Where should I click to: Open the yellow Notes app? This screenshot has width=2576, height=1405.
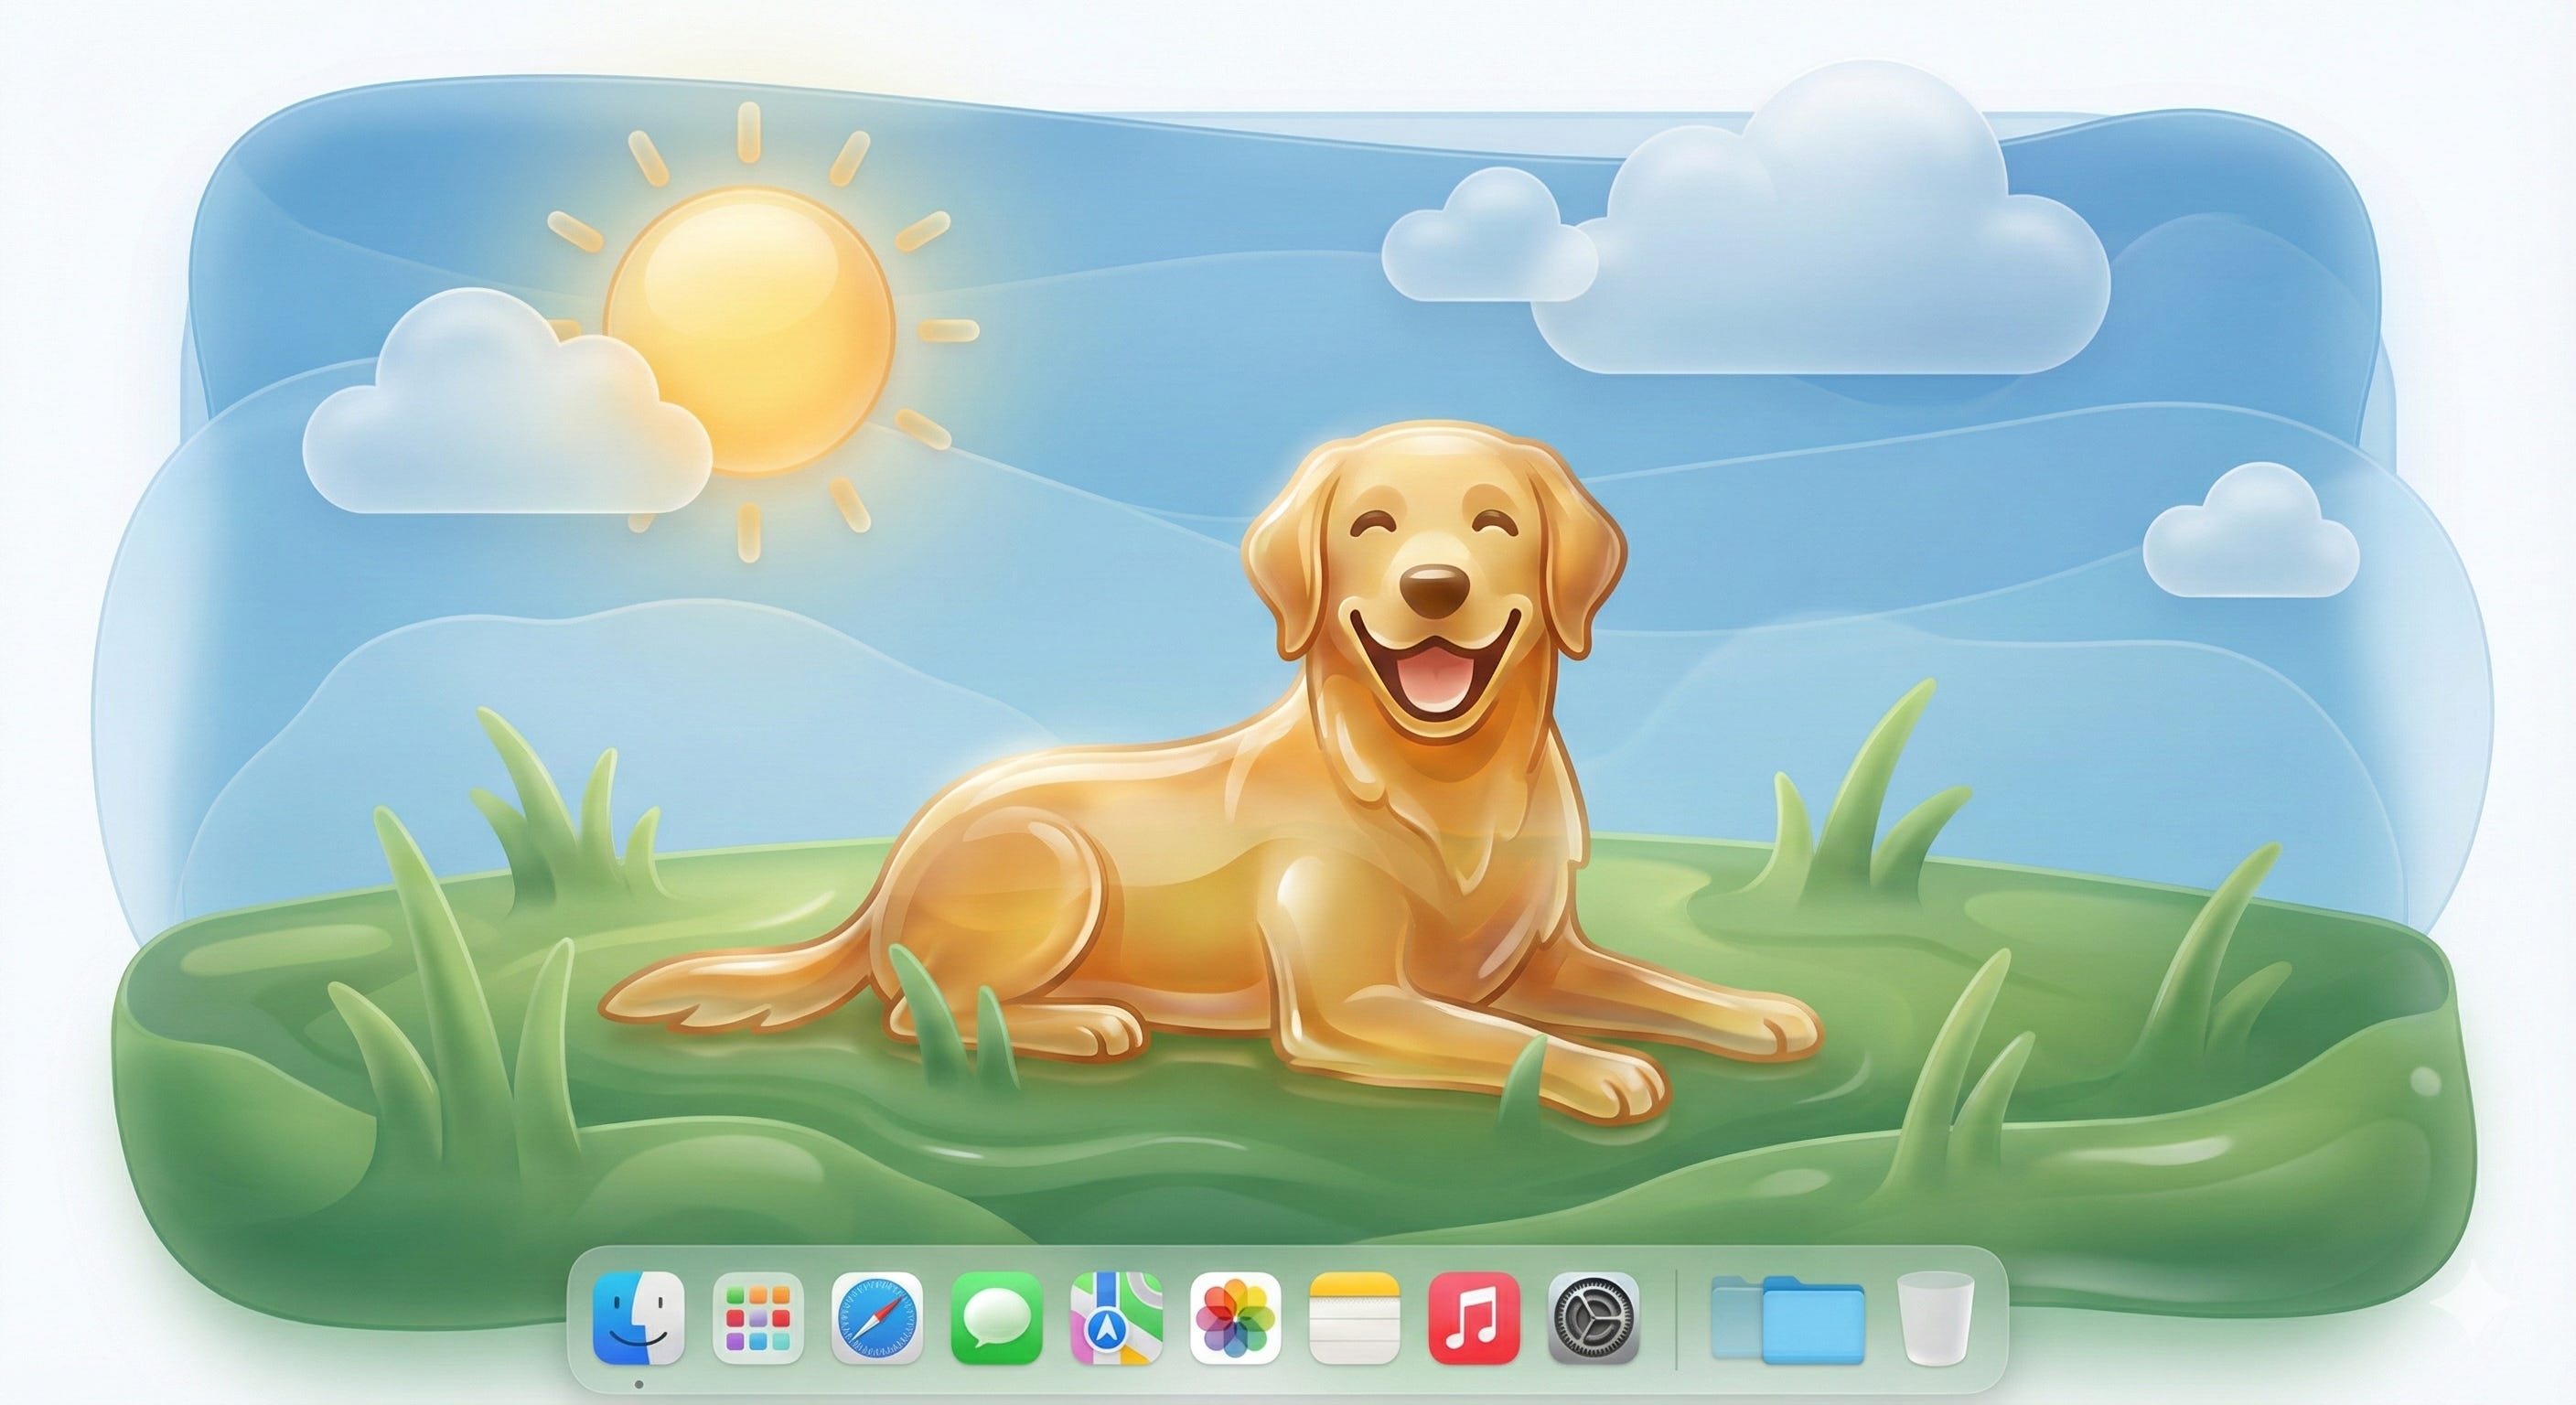click(x=1354, y=1318)
